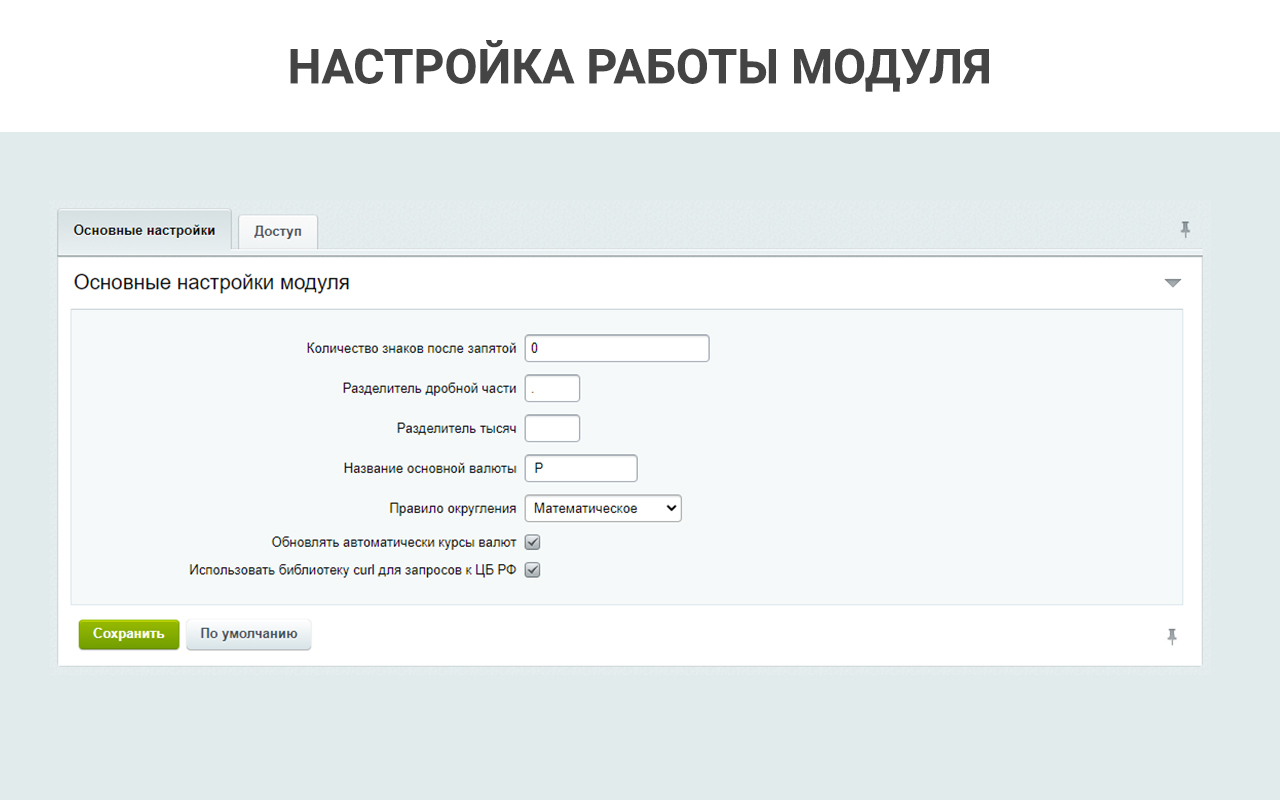Disable the curl library checkbox for ЦБ РФ
The width and height of the screenshot is (1280, 800).
click(533, 570)
